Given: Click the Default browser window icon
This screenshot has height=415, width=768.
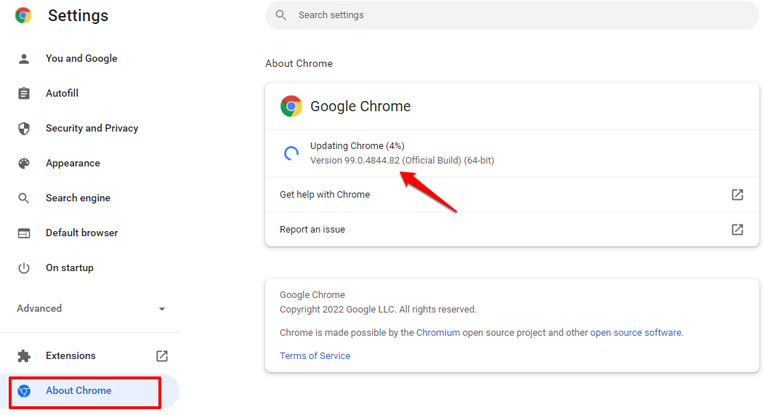Looking at the screenshot, I should (x=24, y=233).
